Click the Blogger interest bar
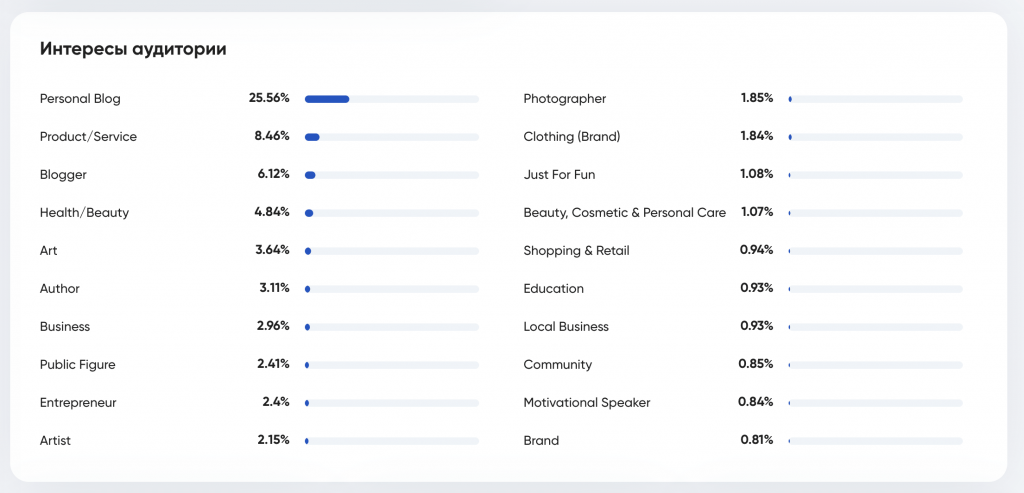 pos(391,175)
